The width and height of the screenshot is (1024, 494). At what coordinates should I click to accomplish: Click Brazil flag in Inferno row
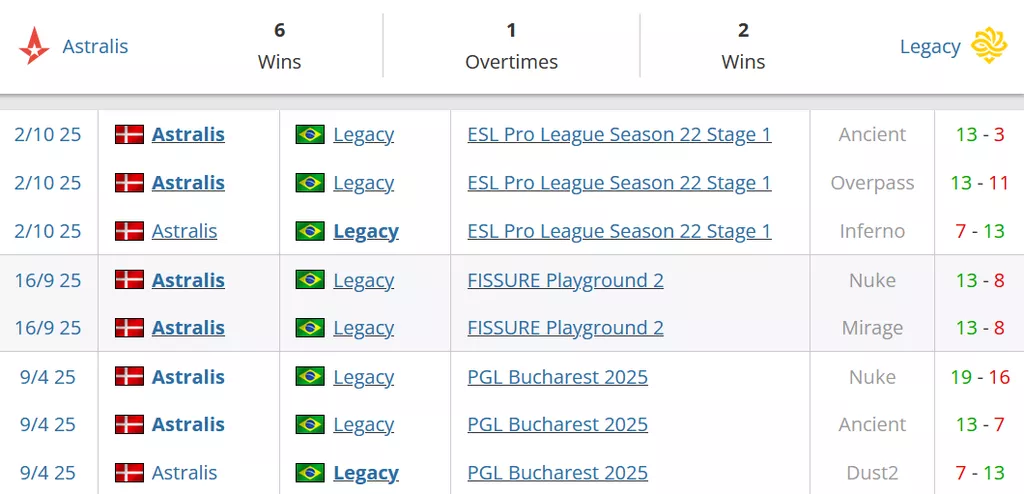(x=310, y=231)
